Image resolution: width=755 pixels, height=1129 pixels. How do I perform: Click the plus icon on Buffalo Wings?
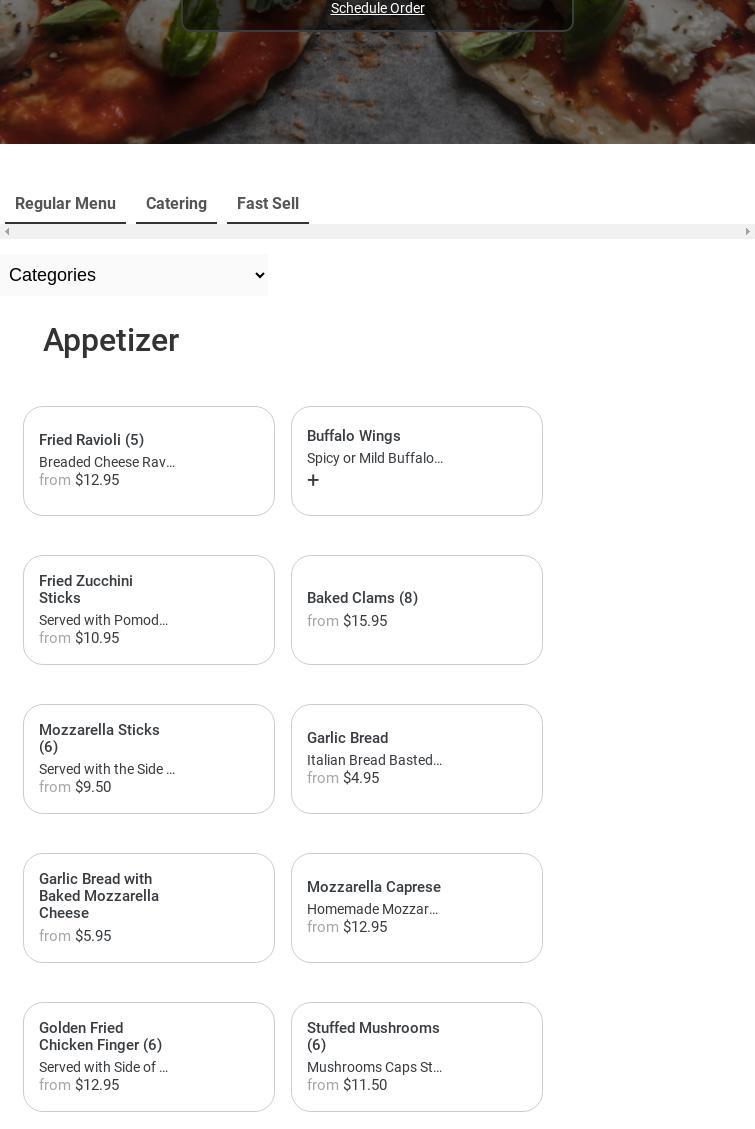(313, 481)
